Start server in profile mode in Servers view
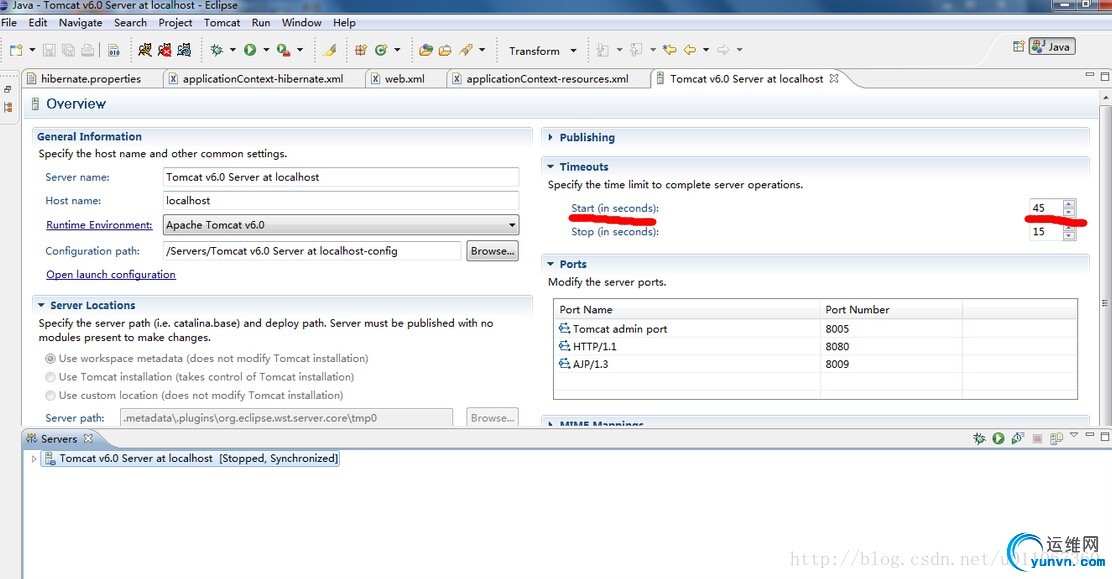 [x=1018, y=439]
